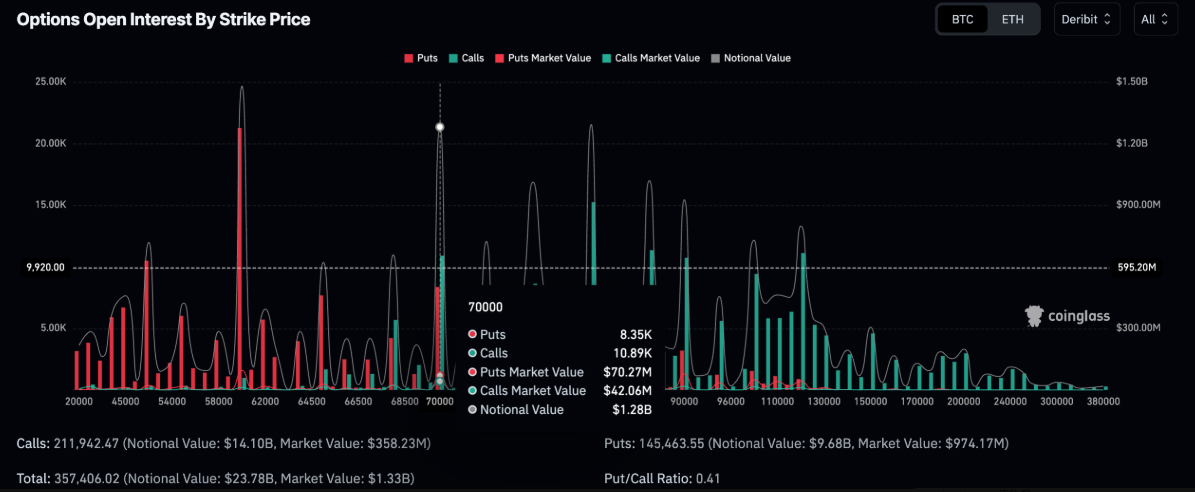
Task: Click the green Calls dot in tooltip
Action: (x=472, y=353)
